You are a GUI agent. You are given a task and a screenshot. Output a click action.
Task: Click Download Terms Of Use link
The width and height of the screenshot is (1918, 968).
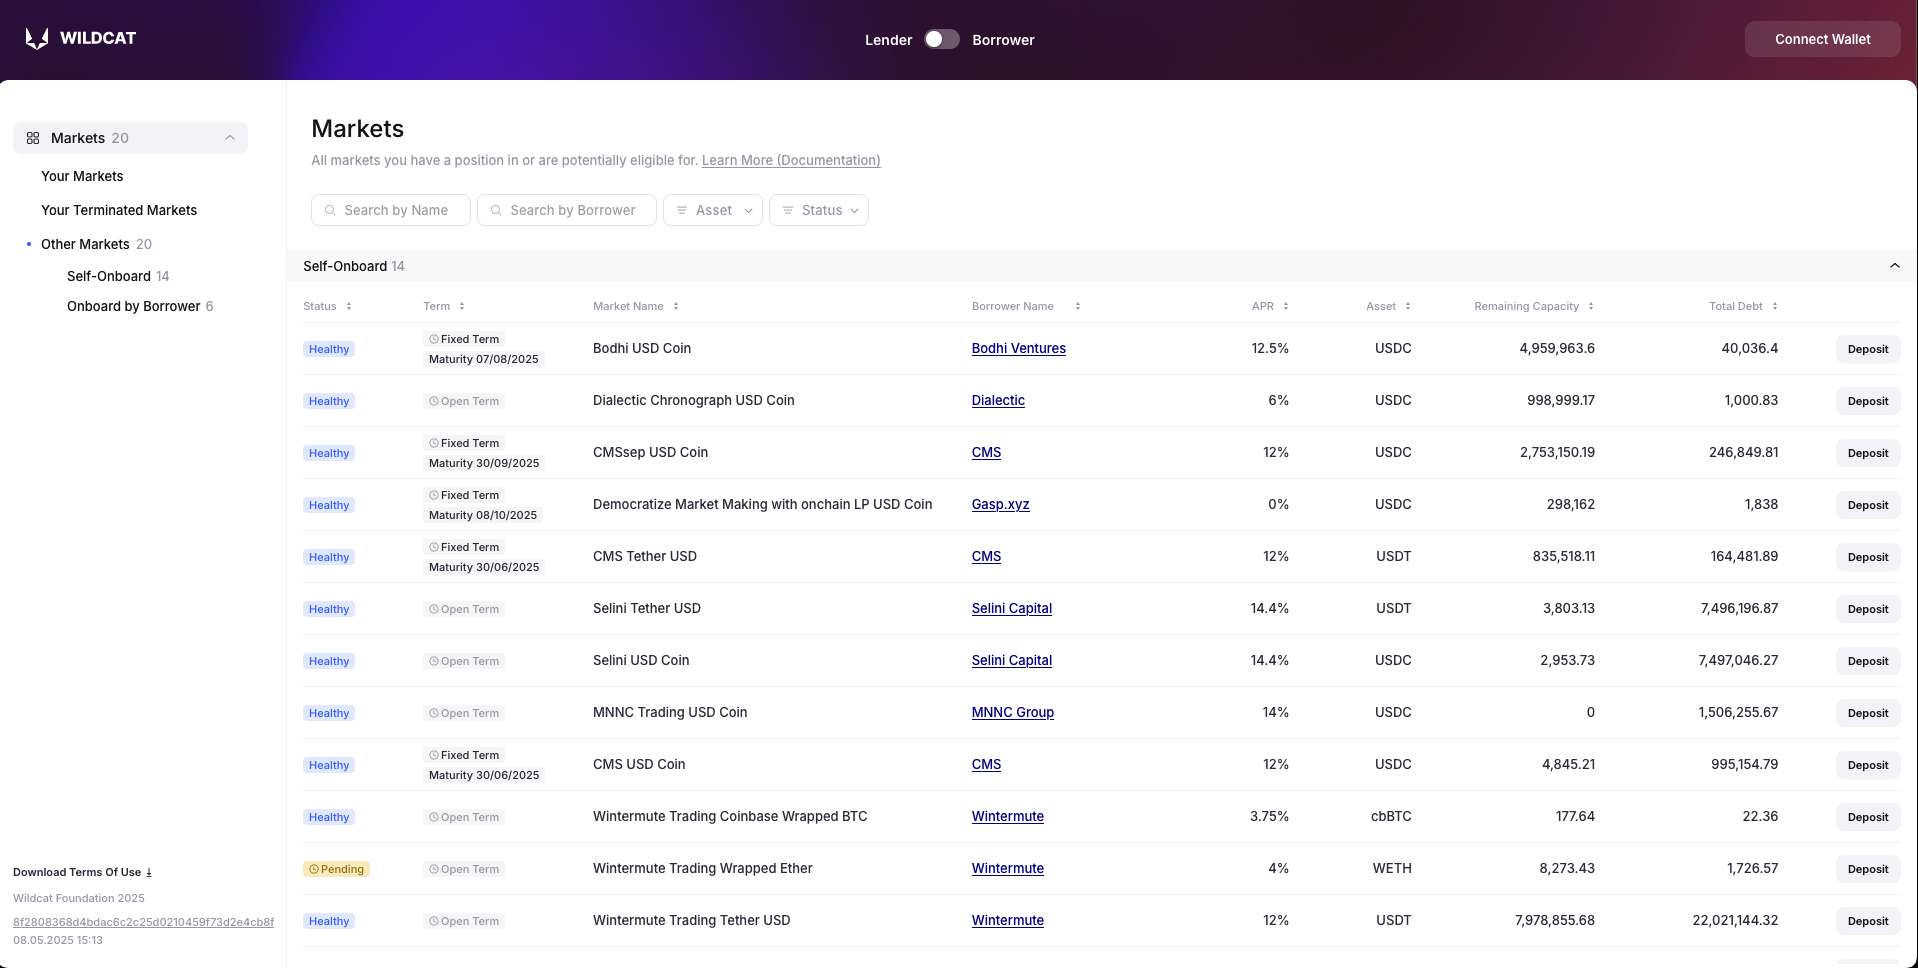(82, 872)
